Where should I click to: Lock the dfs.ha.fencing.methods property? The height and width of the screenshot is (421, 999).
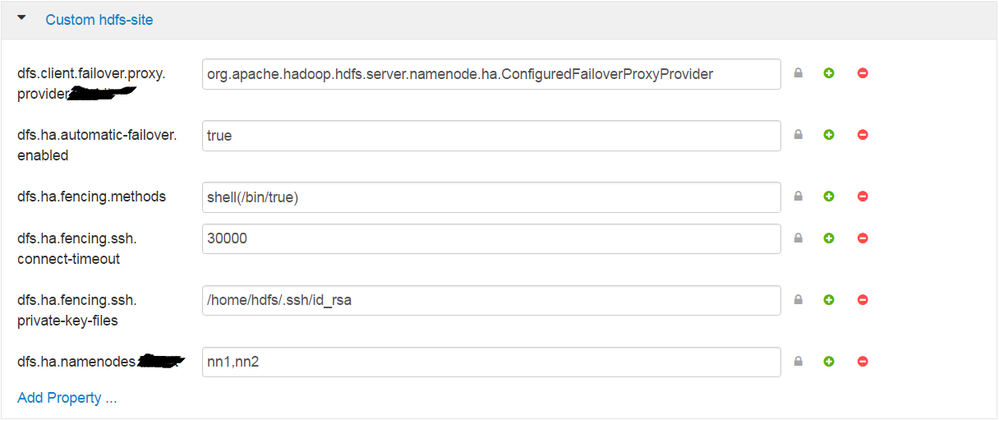pos(798,196)
